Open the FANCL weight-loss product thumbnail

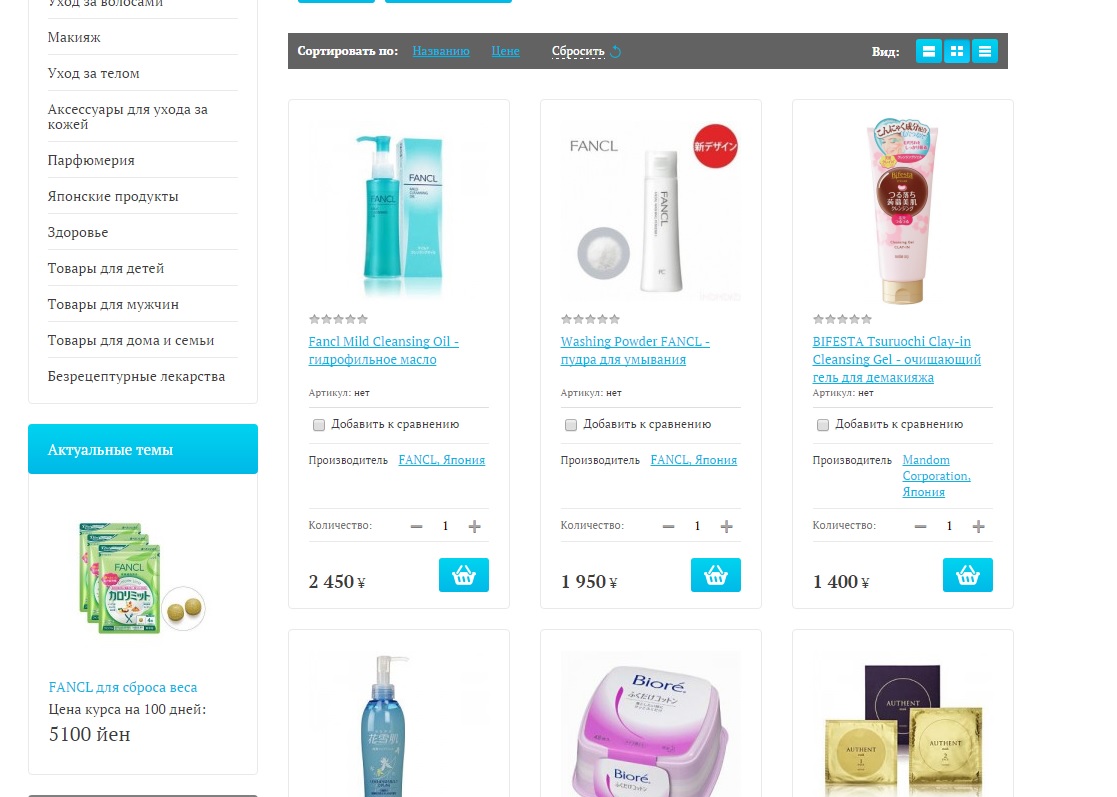click(142, 578)
